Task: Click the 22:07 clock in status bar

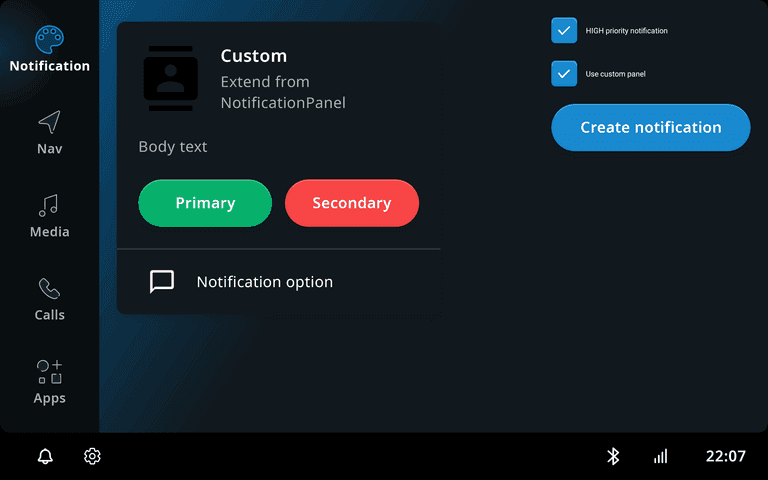Action: pos(725,456)
